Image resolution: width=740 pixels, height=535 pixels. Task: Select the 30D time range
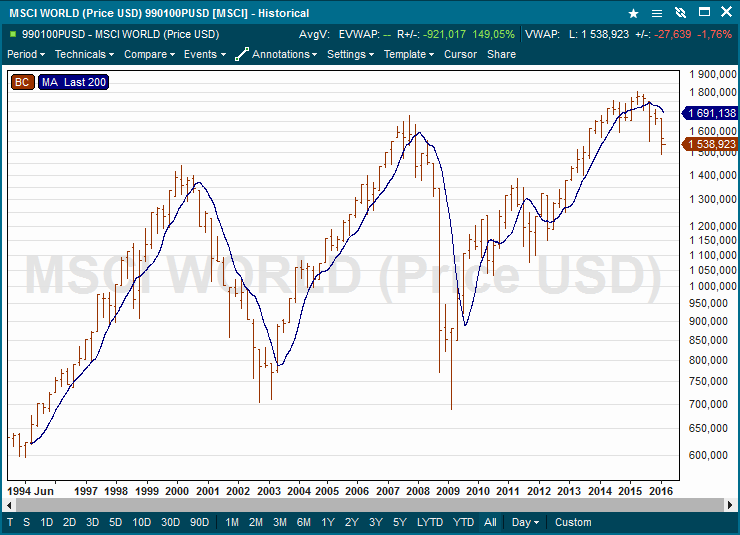coord(170,522)
